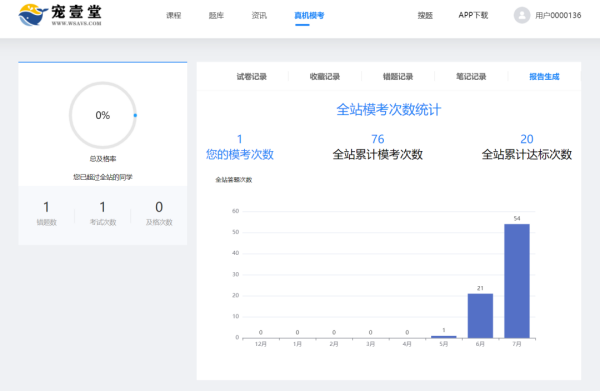Open the 搜题 link
600x391 pixels.
coord(425,15)
